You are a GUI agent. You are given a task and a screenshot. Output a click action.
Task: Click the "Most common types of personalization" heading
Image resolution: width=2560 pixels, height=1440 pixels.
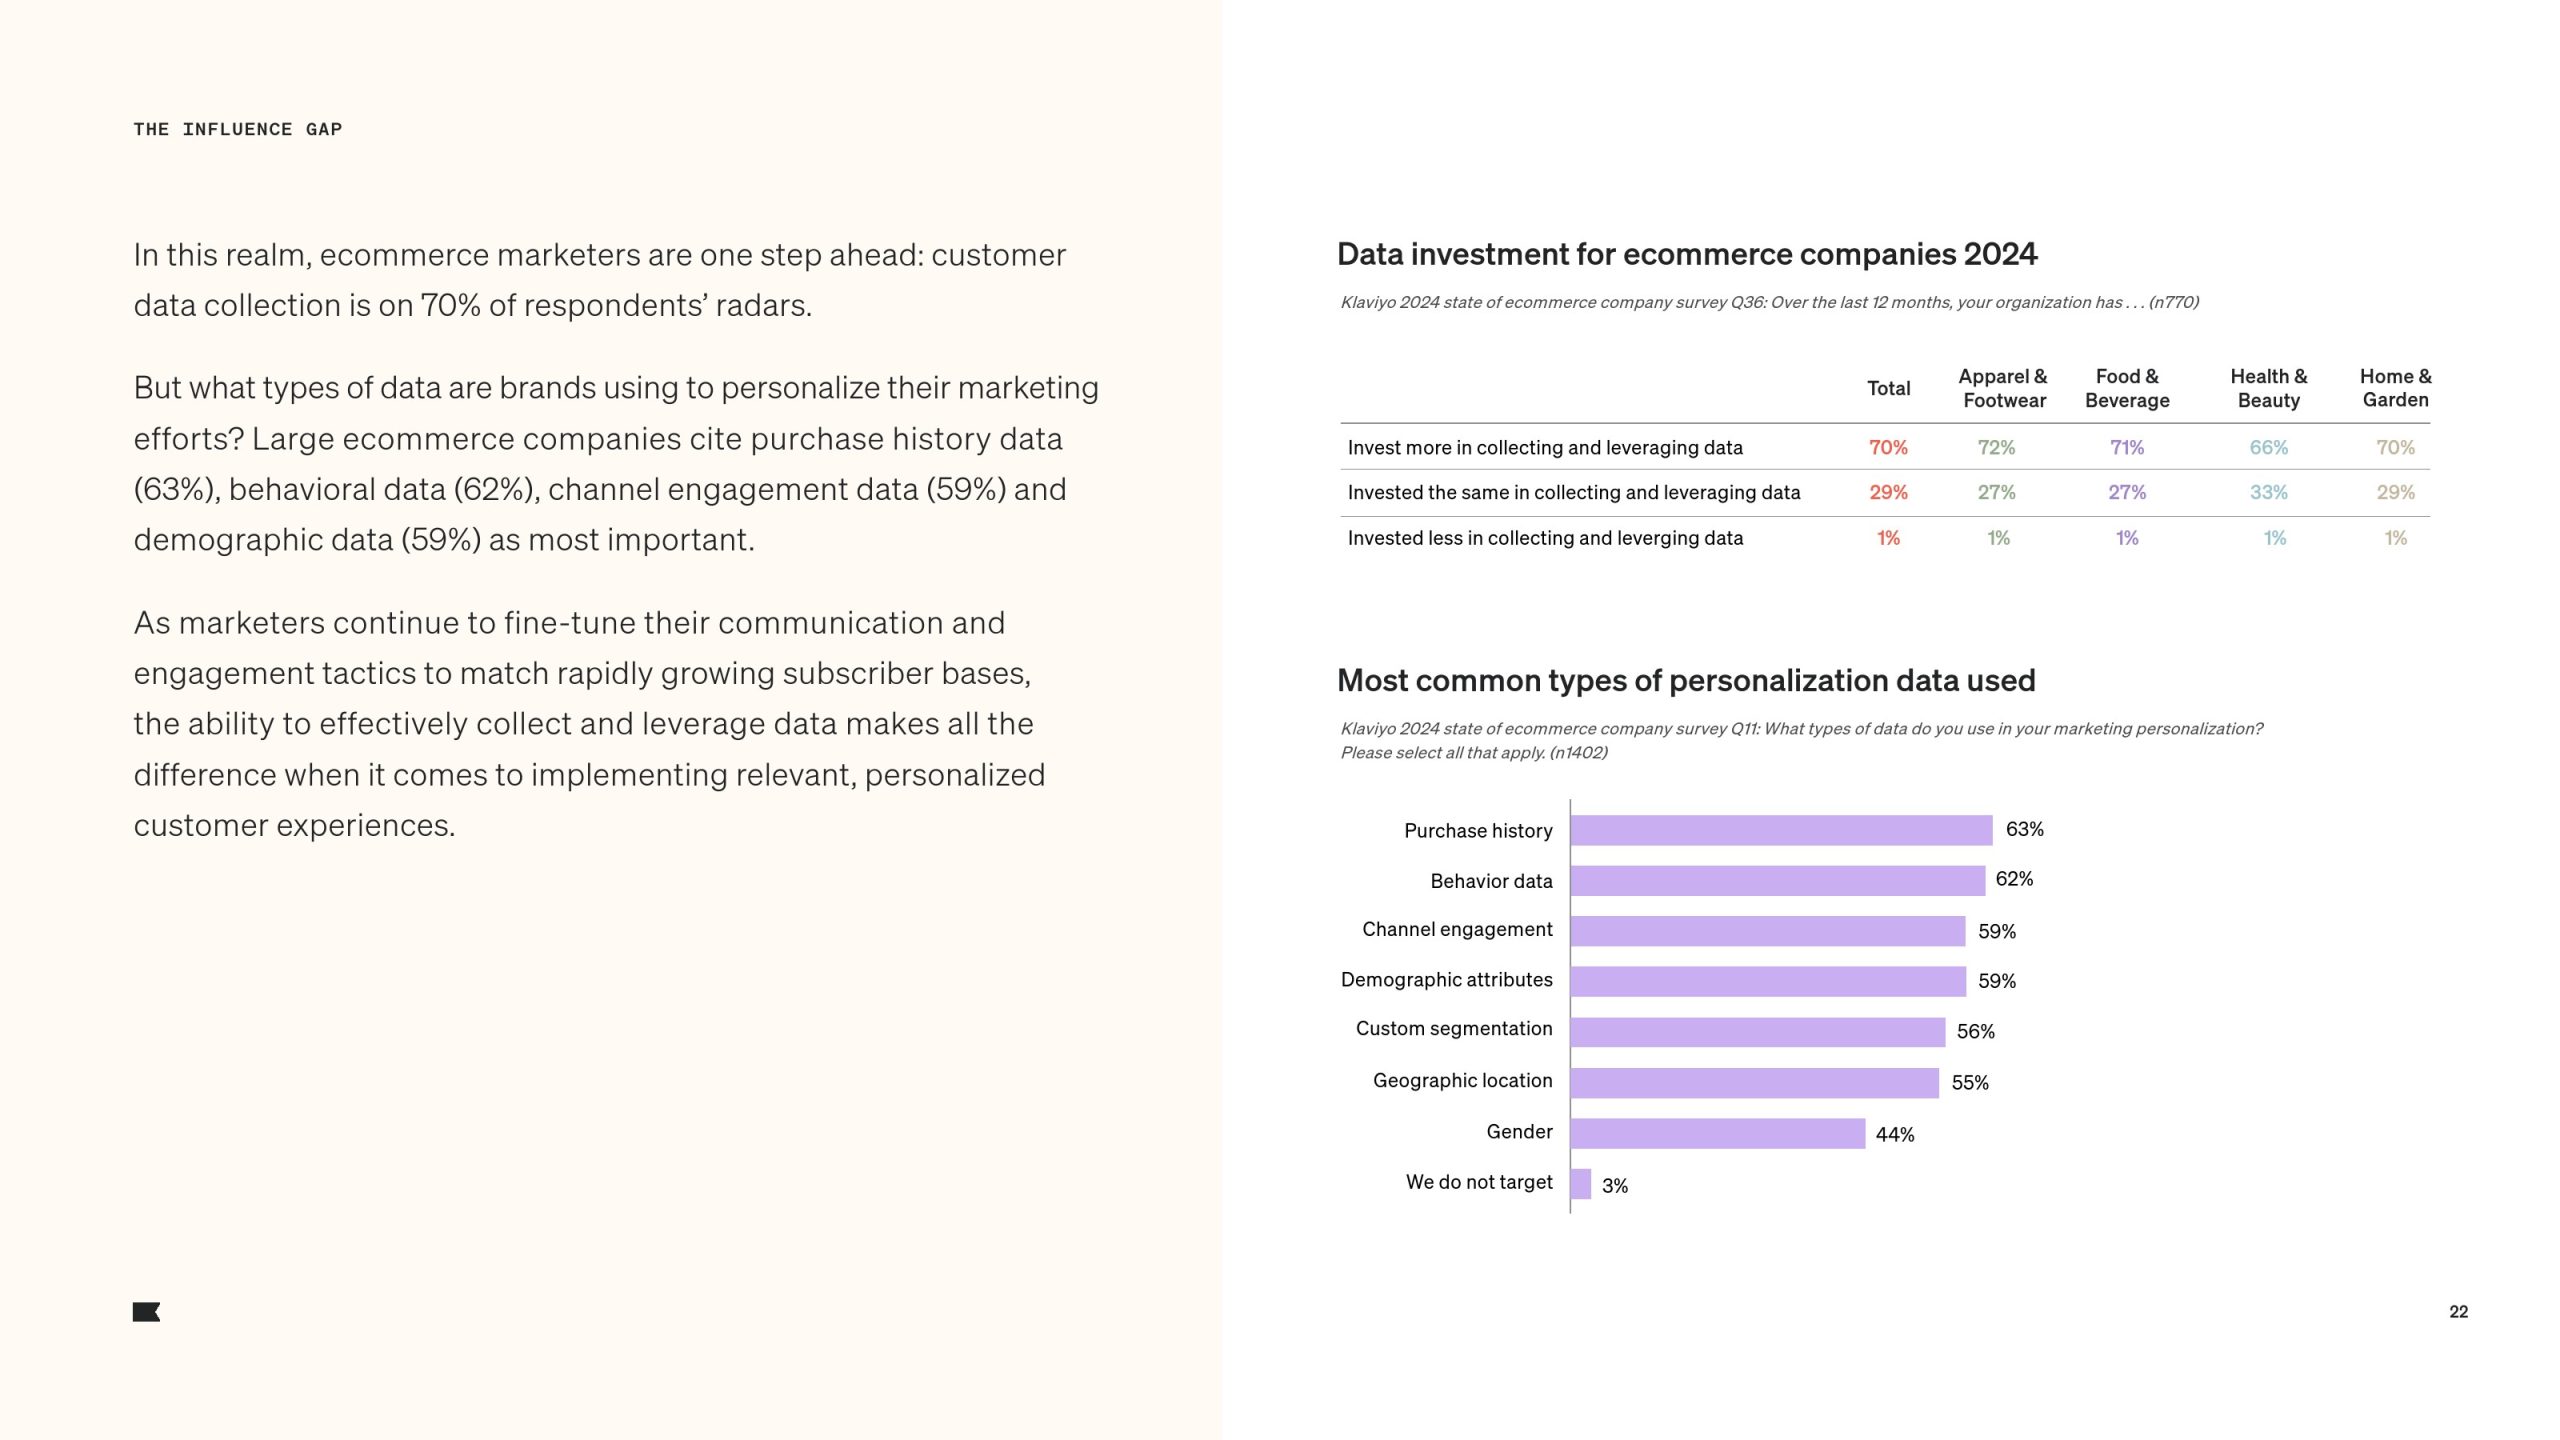point(1685,681)
